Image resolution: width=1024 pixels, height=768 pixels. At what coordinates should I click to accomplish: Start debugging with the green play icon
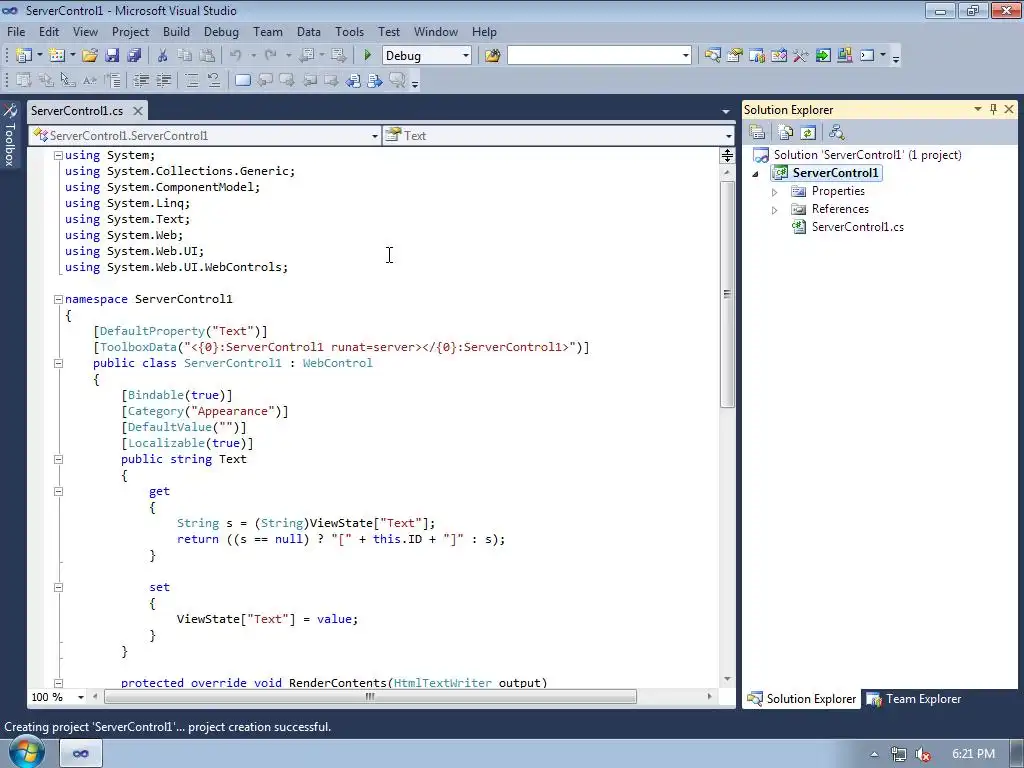click(x=368, y=56)
